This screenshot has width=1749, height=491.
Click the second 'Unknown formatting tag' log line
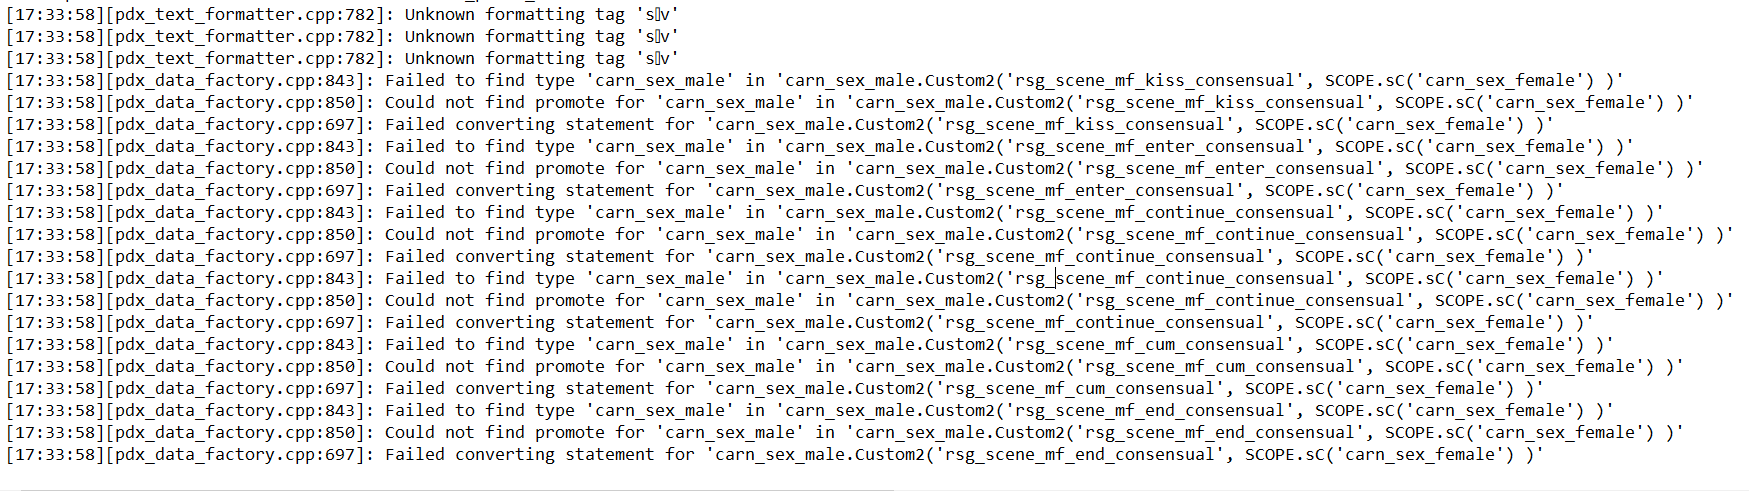(x=342, y=36)
